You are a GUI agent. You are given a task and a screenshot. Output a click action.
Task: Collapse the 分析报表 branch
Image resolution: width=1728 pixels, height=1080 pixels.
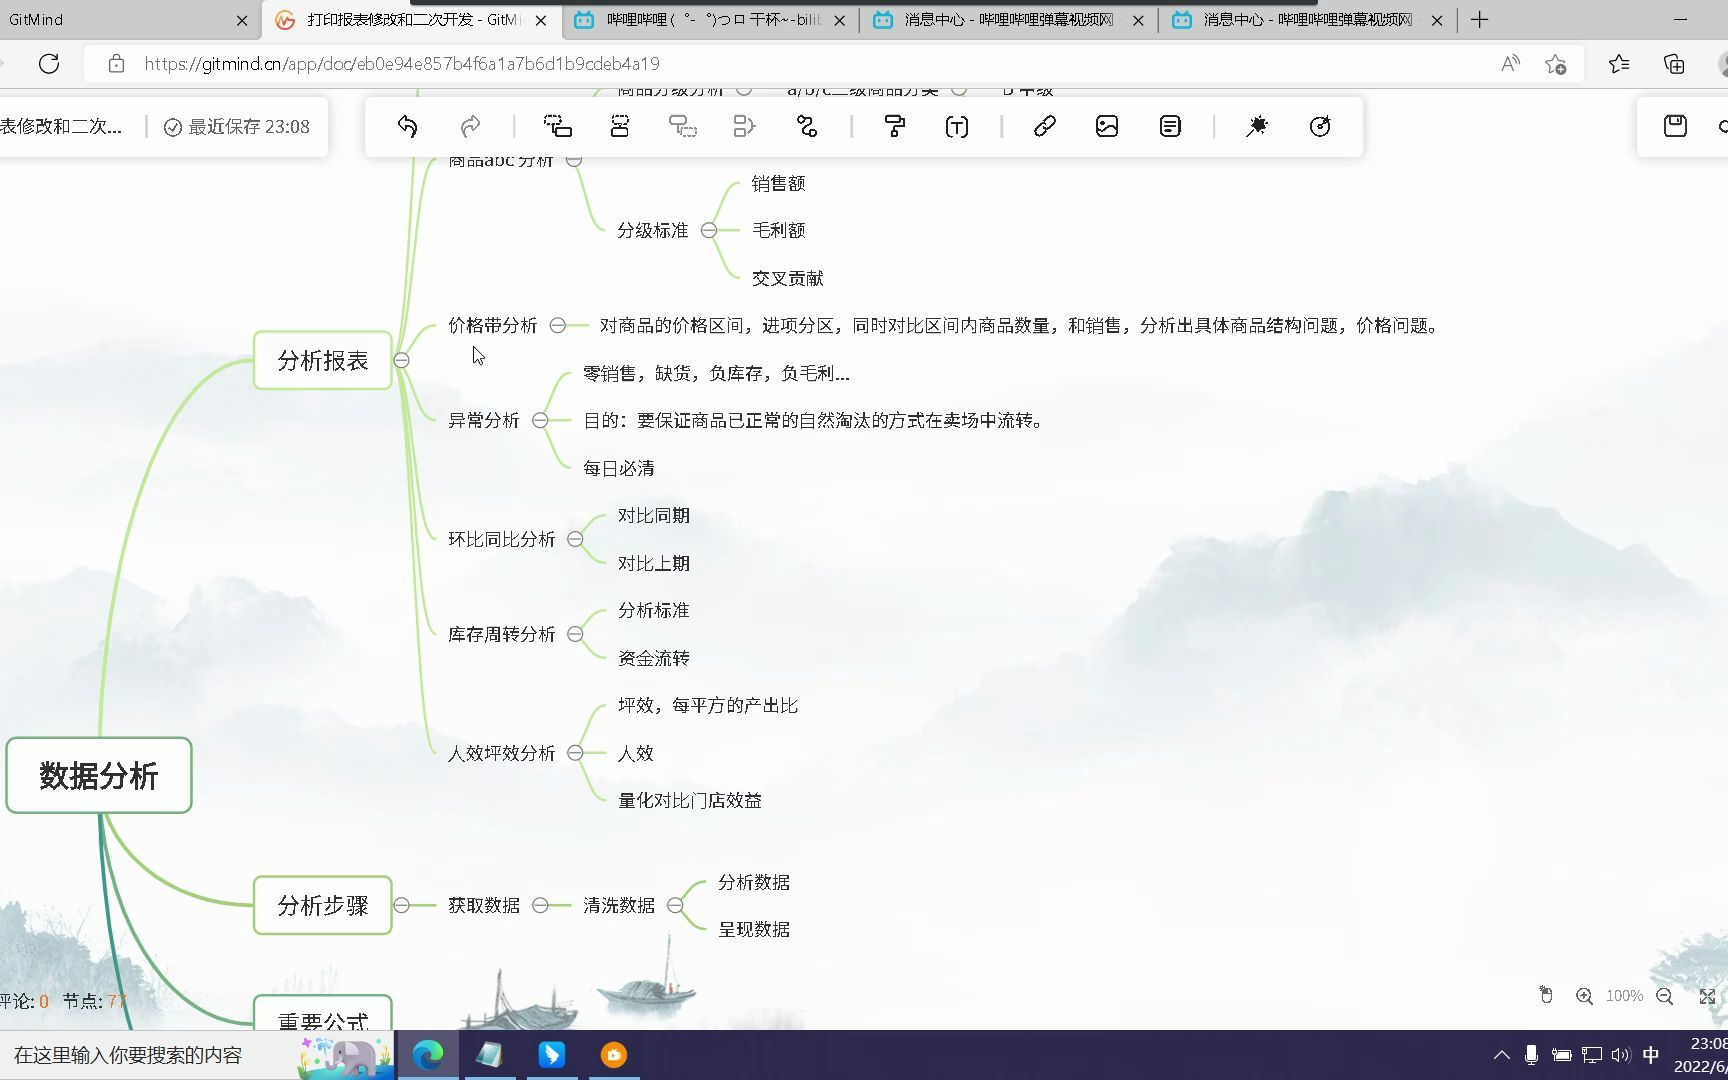[x=402, y=360]
